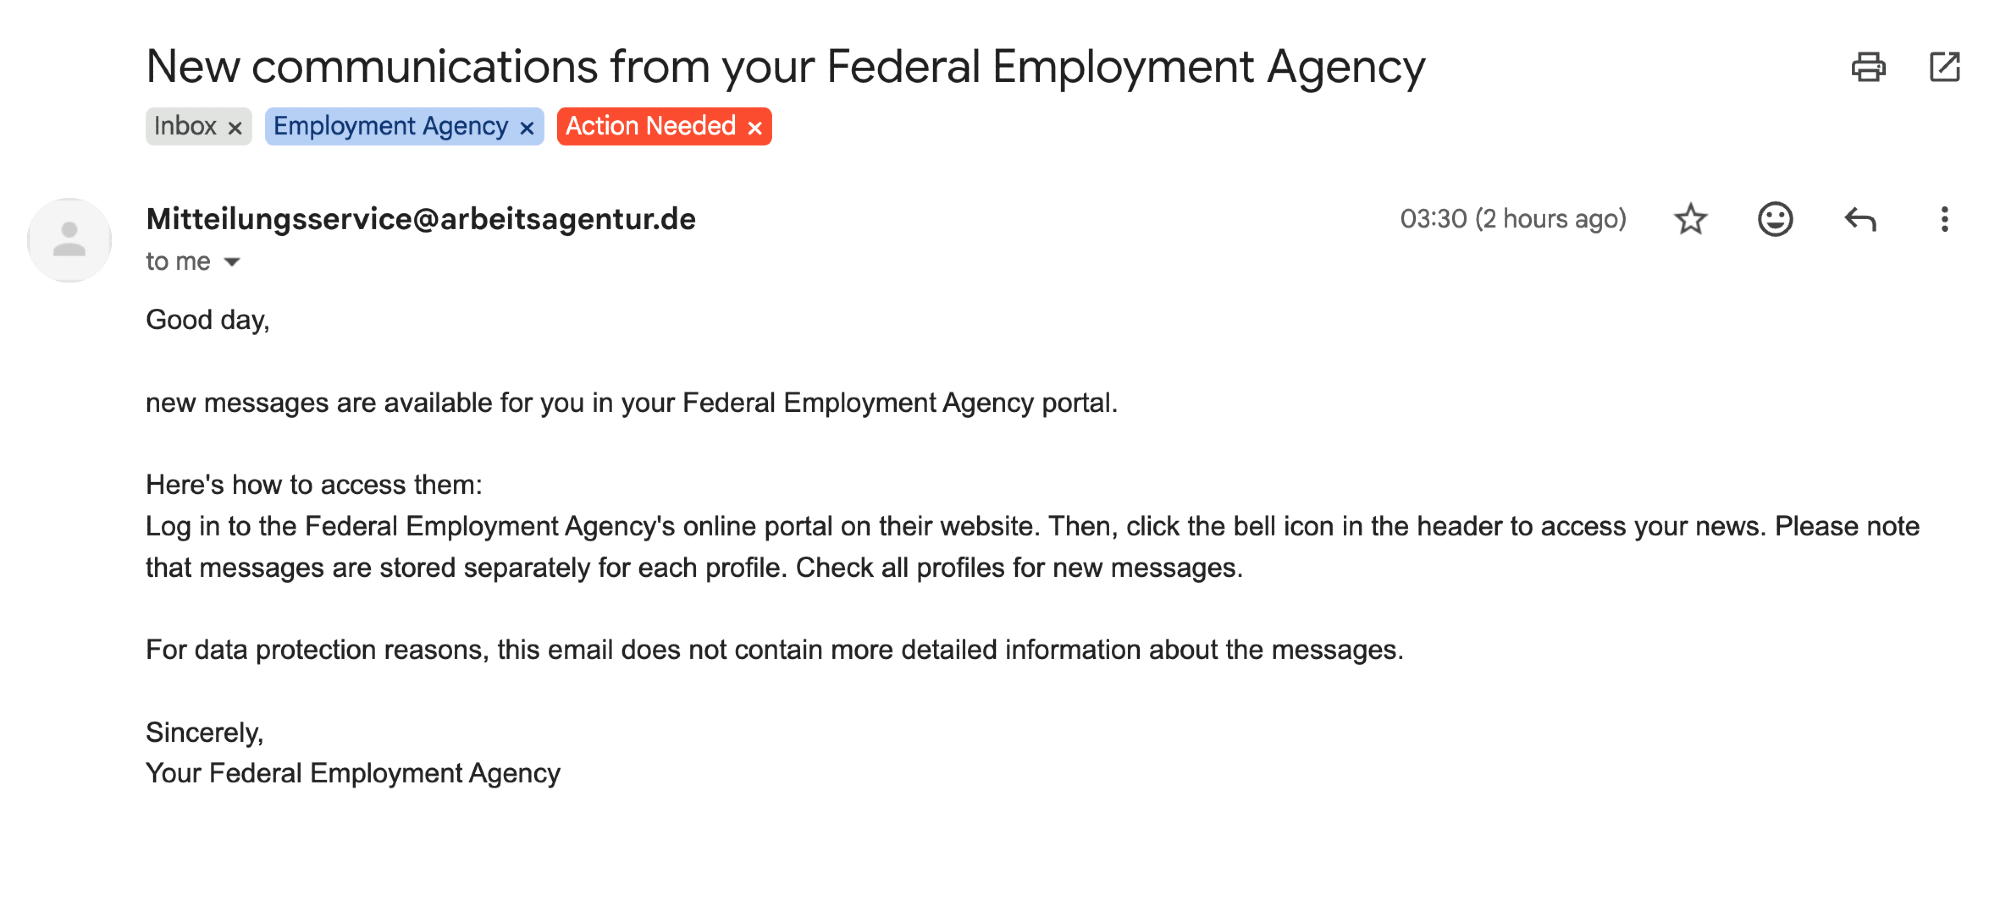This screenshot has width=2000, height=900.
Task: Click the "Good day," greeting line
Action: pyautogui.click(x=208, y=320)
